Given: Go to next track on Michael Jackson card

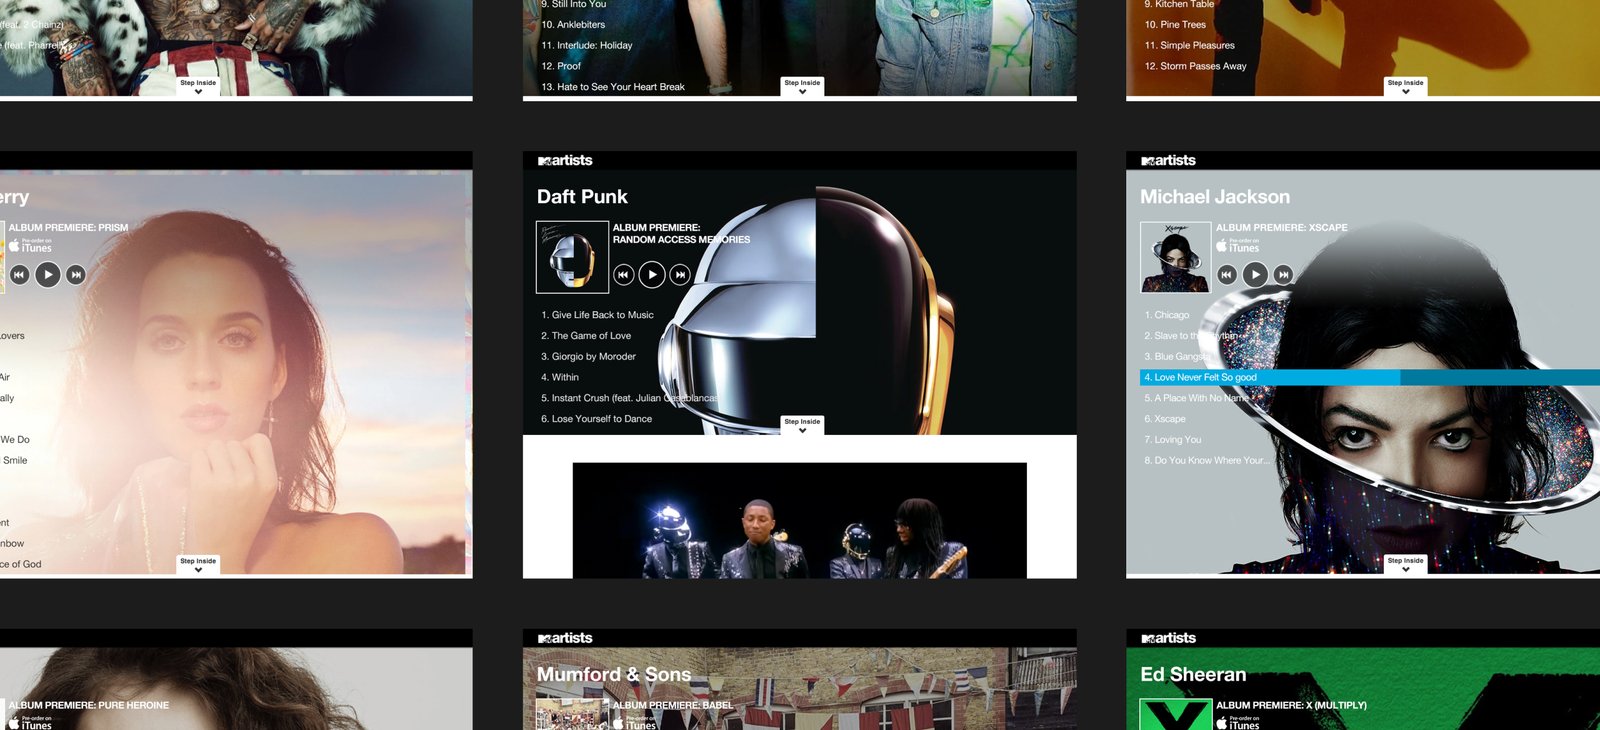Looking at the screenshot, I should [1283, 274].
